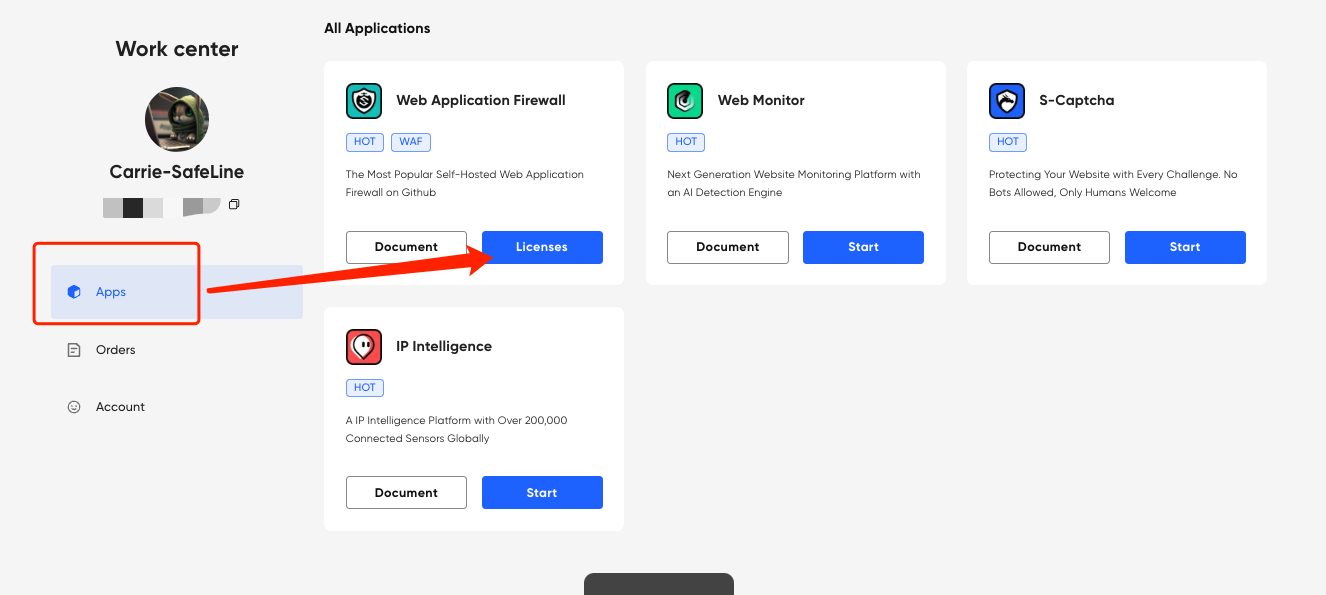This screenshot has height=595, width=1326.
Task: Click the S-Captcha blue app icon
Action: [x=1007, y=101]
